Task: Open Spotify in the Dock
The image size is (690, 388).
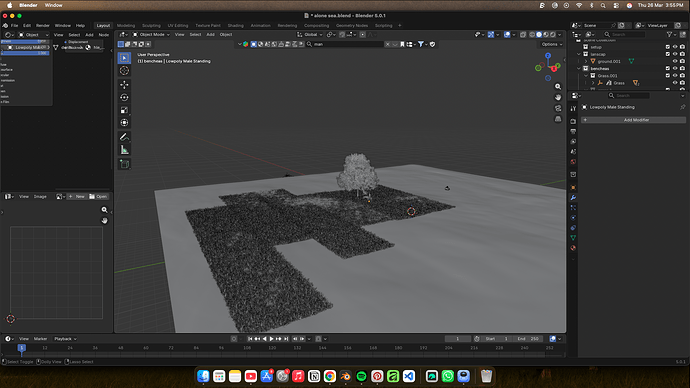Action: [361, 376]
